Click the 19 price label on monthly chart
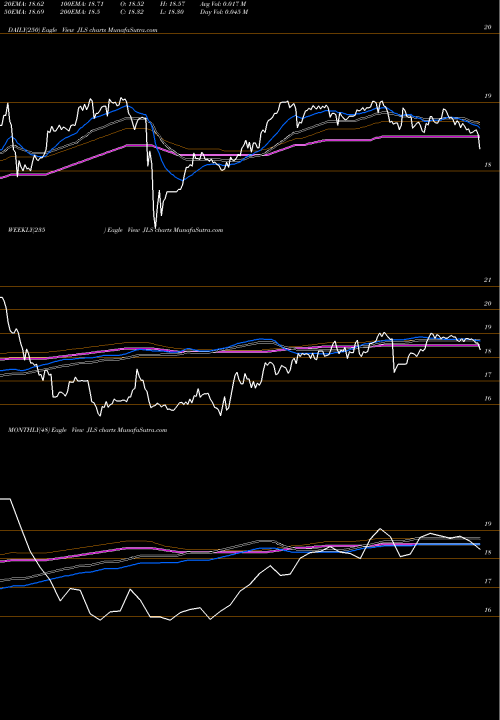 point(488,524)
